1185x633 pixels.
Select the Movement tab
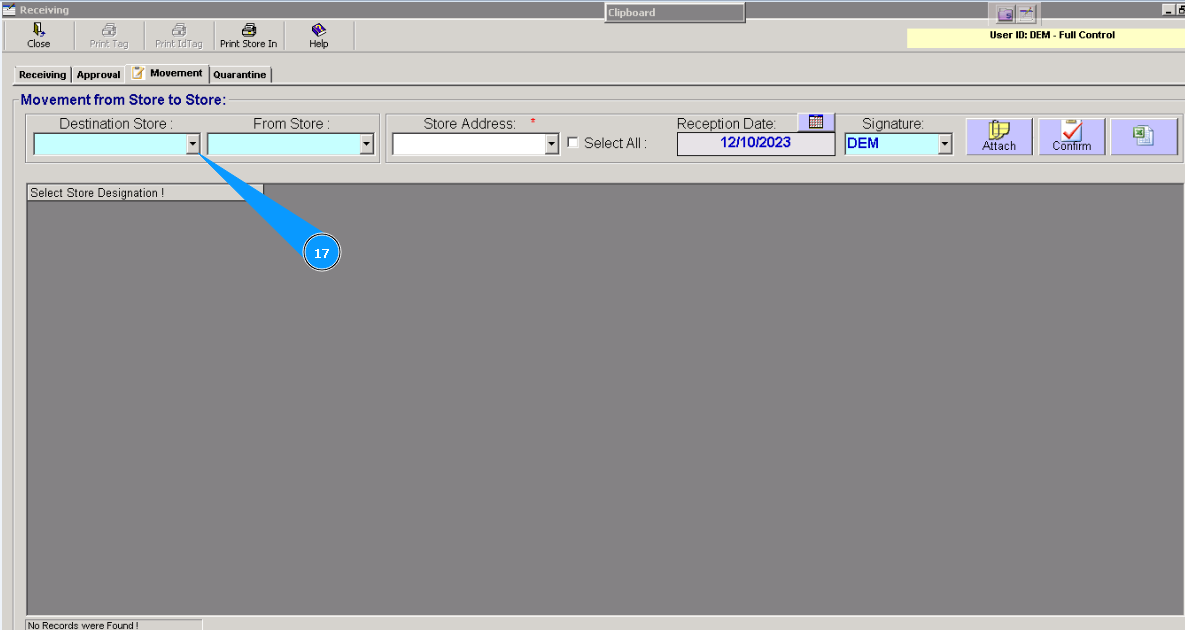pyautogui.click(x=168, y=73)
